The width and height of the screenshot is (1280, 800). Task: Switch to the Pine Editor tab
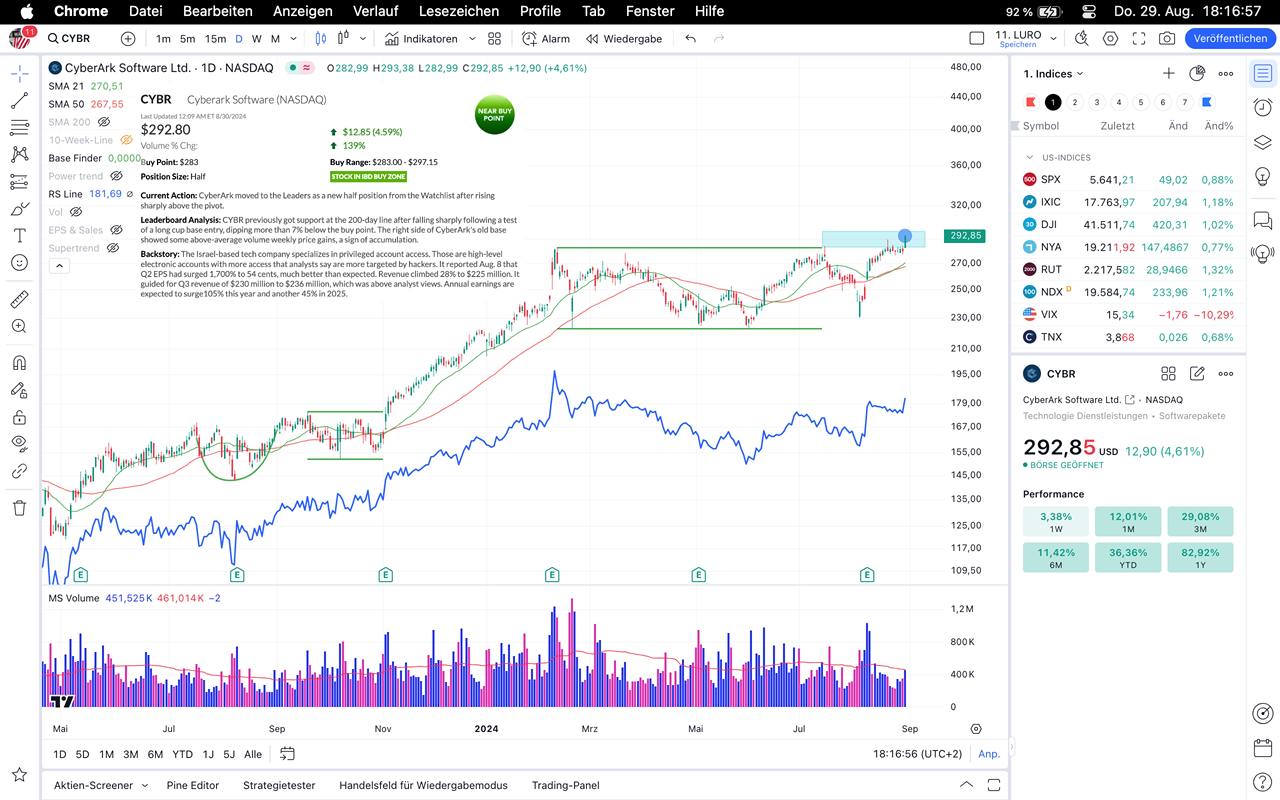click(192, 785)
